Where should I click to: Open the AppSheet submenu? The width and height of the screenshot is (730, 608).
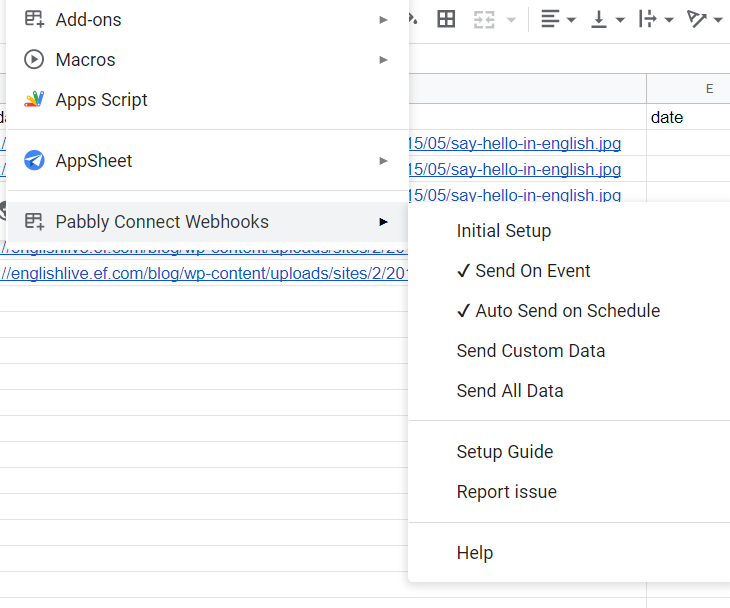pyautogui.click(x=208, y=161)
